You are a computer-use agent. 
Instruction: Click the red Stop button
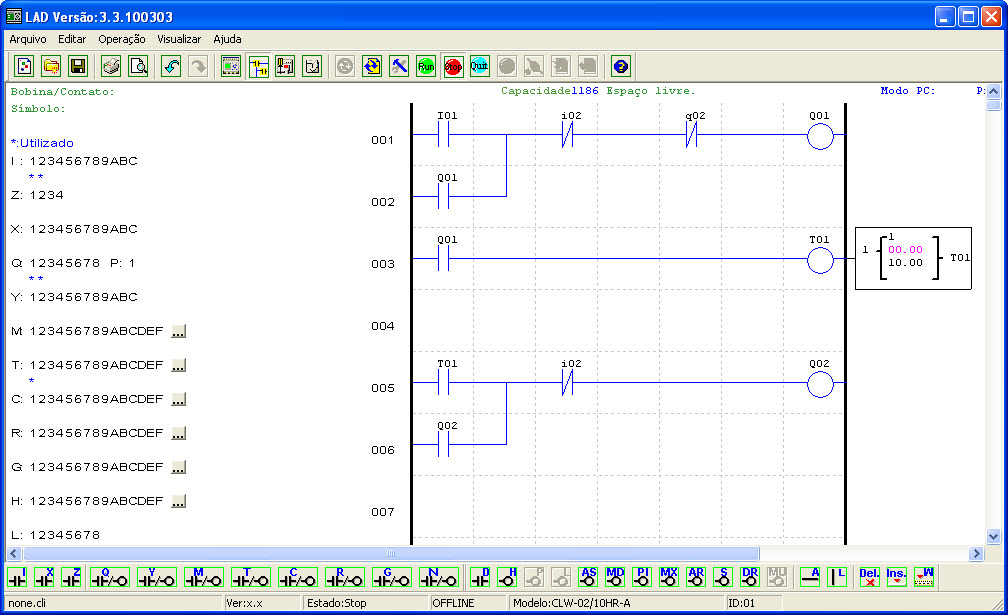point(453,66)
